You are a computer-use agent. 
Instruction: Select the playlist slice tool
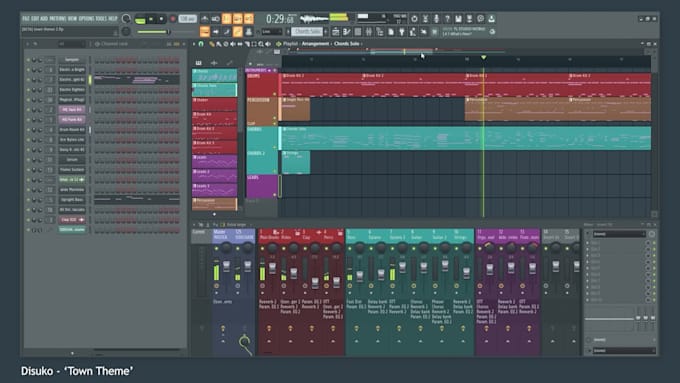coord(247,44)
